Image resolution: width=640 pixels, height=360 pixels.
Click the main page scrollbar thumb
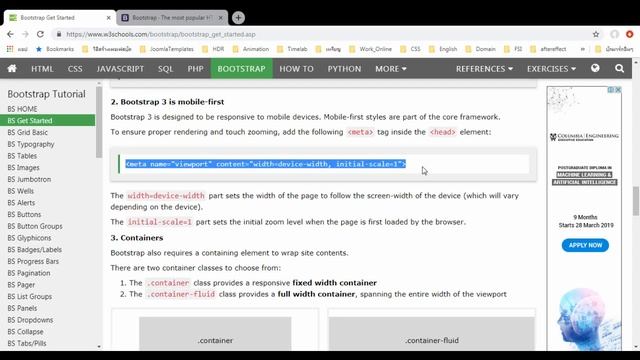(x=636, y=201)
